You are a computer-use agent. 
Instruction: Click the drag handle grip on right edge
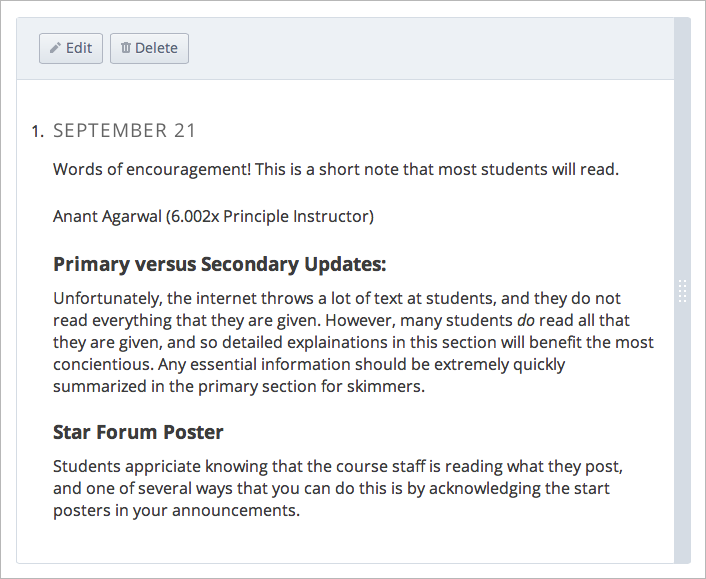[x=683, y=291]
